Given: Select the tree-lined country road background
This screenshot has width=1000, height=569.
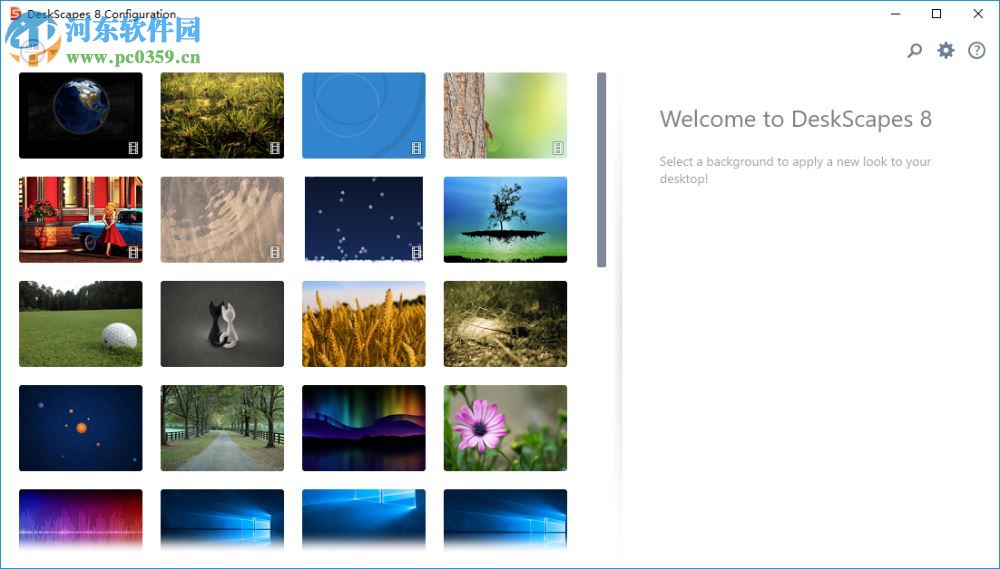Looking at the screenshot, I should (222, 428).
